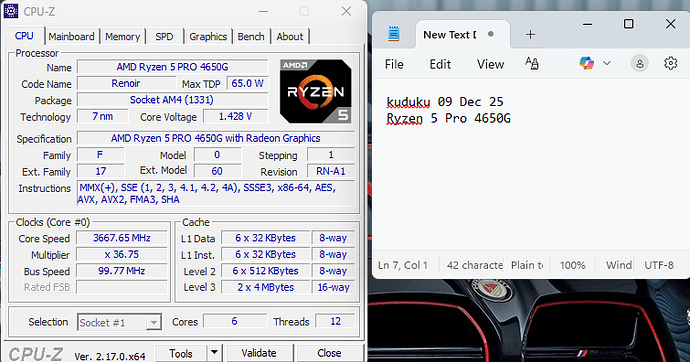690x362 pixels.
Task: Click the unsaved-changes dot on New Text tab
Action: pyautogui.click(x=491, y=34)
